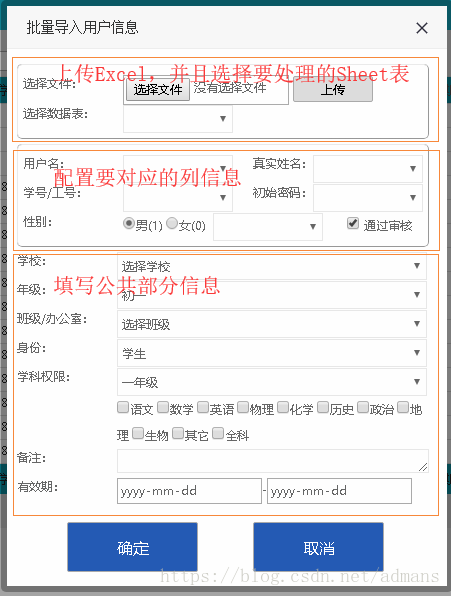Open the 性别 column dropdown
The image size is (451, 596).
pos(268,227)
